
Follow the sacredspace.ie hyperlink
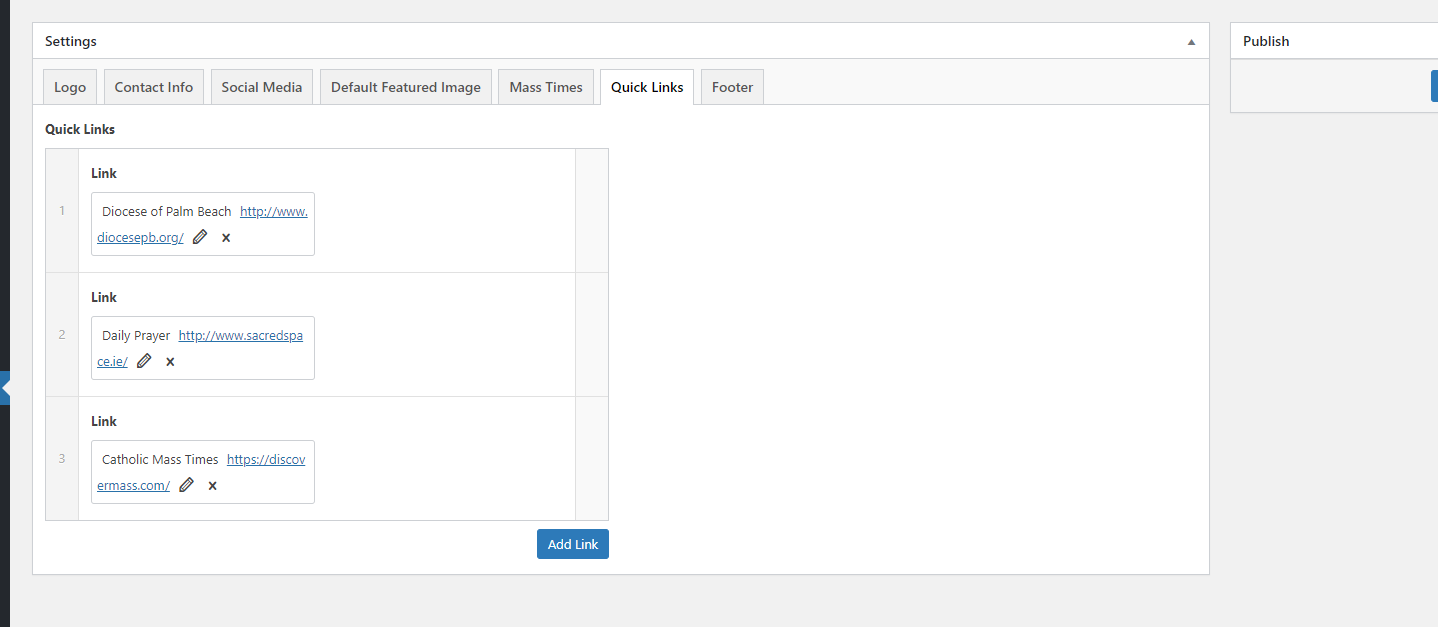click(x=240, y=336)
